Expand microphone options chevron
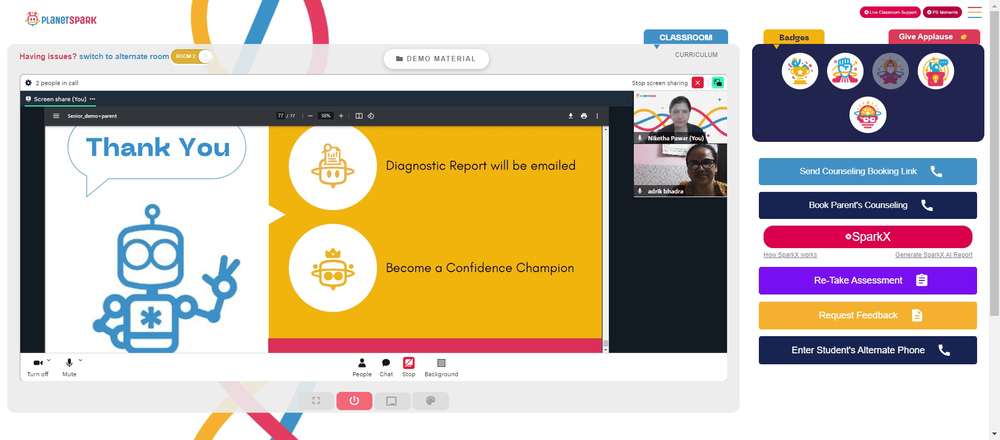1000x440 pixels. point(80,360)
